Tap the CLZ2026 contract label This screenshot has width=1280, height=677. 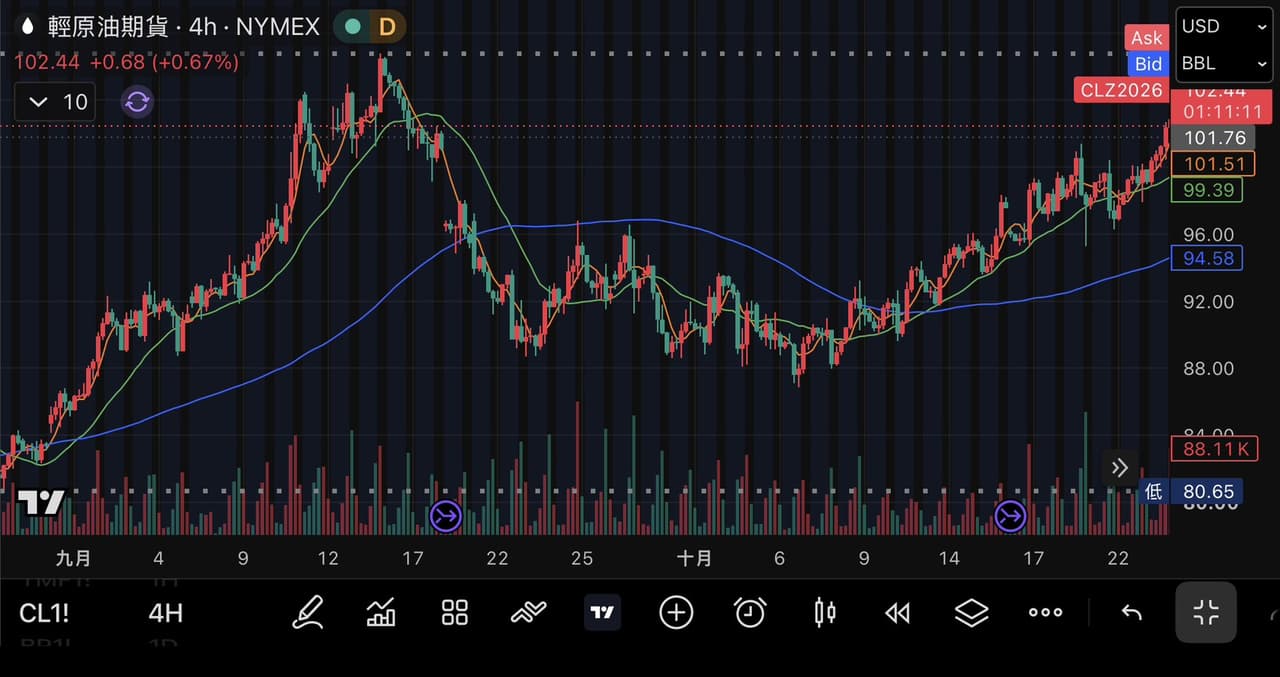pos(1122,90)
